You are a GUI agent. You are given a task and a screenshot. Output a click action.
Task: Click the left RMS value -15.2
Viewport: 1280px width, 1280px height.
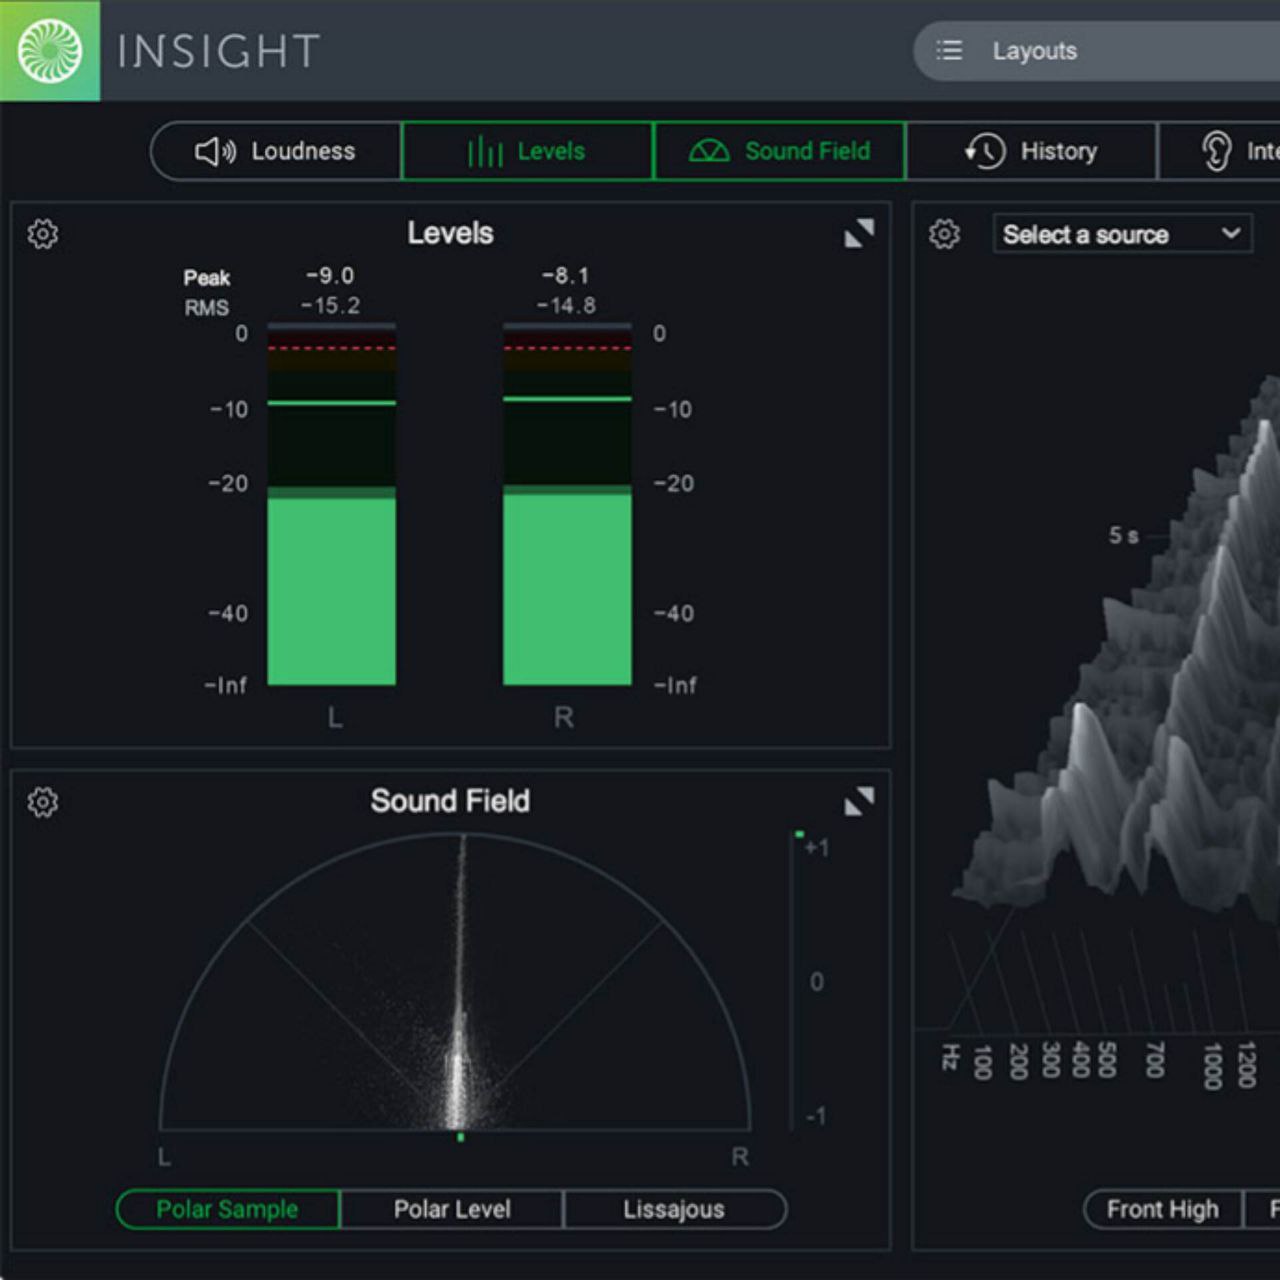click(330, 305)
